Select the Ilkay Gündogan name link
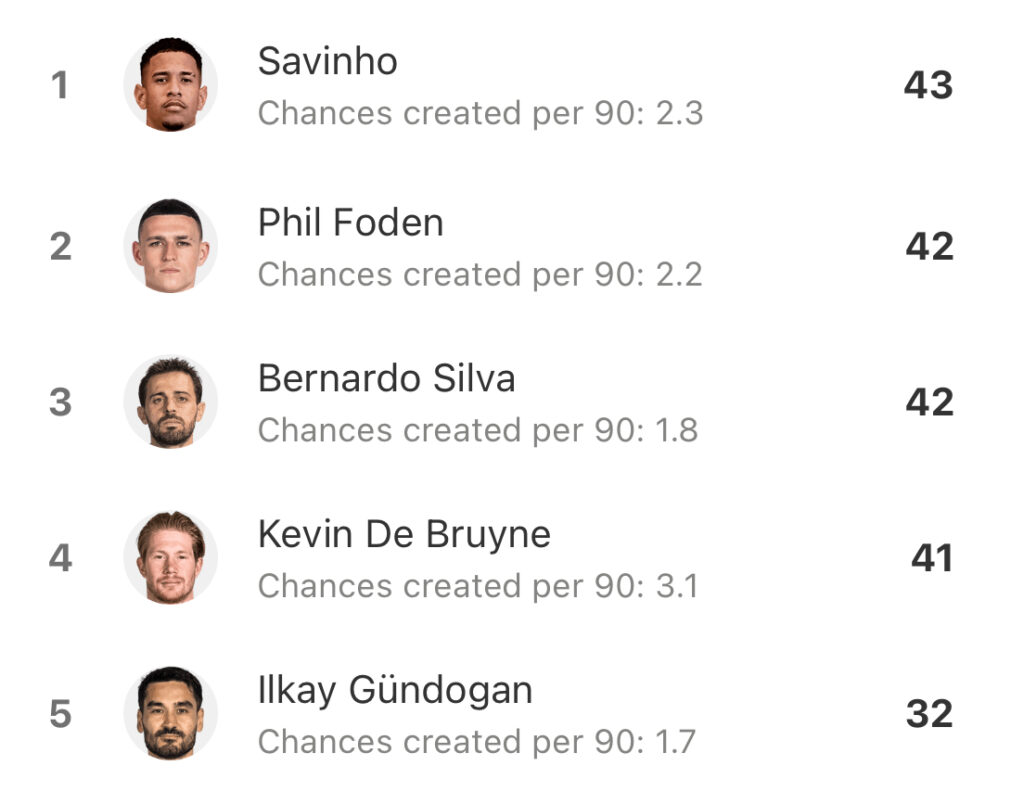1024x804 pixels. pyautogui.click(x=395, y=691)
